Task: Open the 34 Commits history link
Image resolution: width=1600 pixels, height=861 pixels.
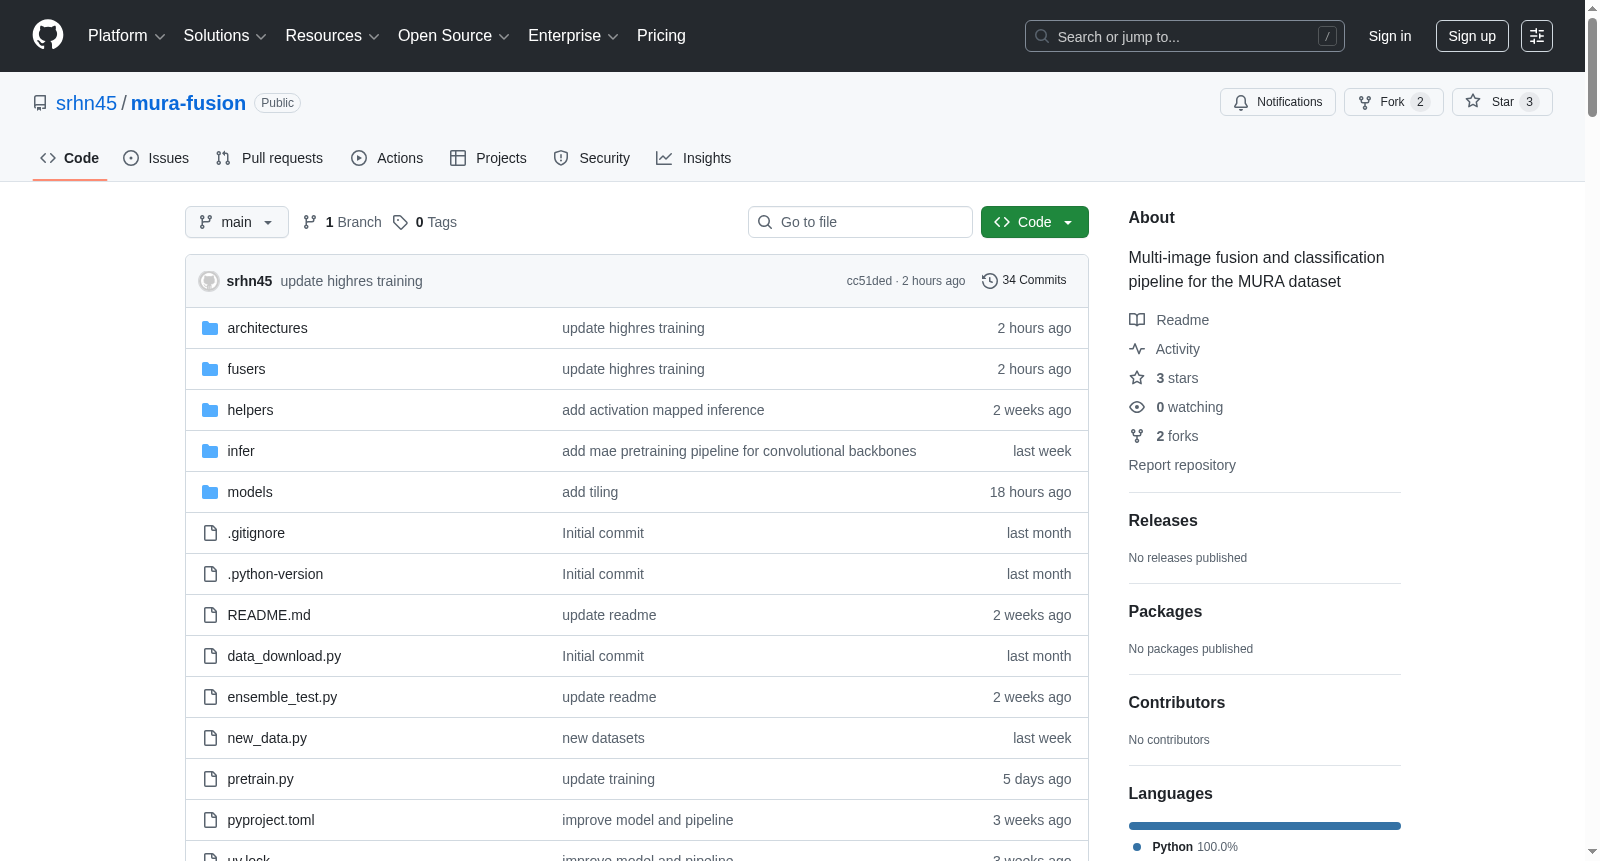Action: pyautogui.click(x=1025, y=281)
